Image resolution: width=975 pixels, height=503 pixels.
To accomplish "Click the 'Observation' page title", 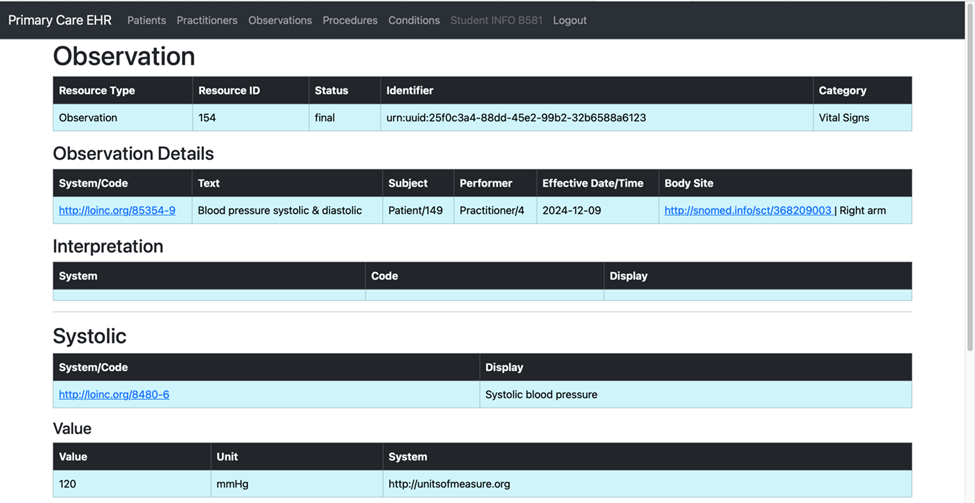I will coord(124,56).
